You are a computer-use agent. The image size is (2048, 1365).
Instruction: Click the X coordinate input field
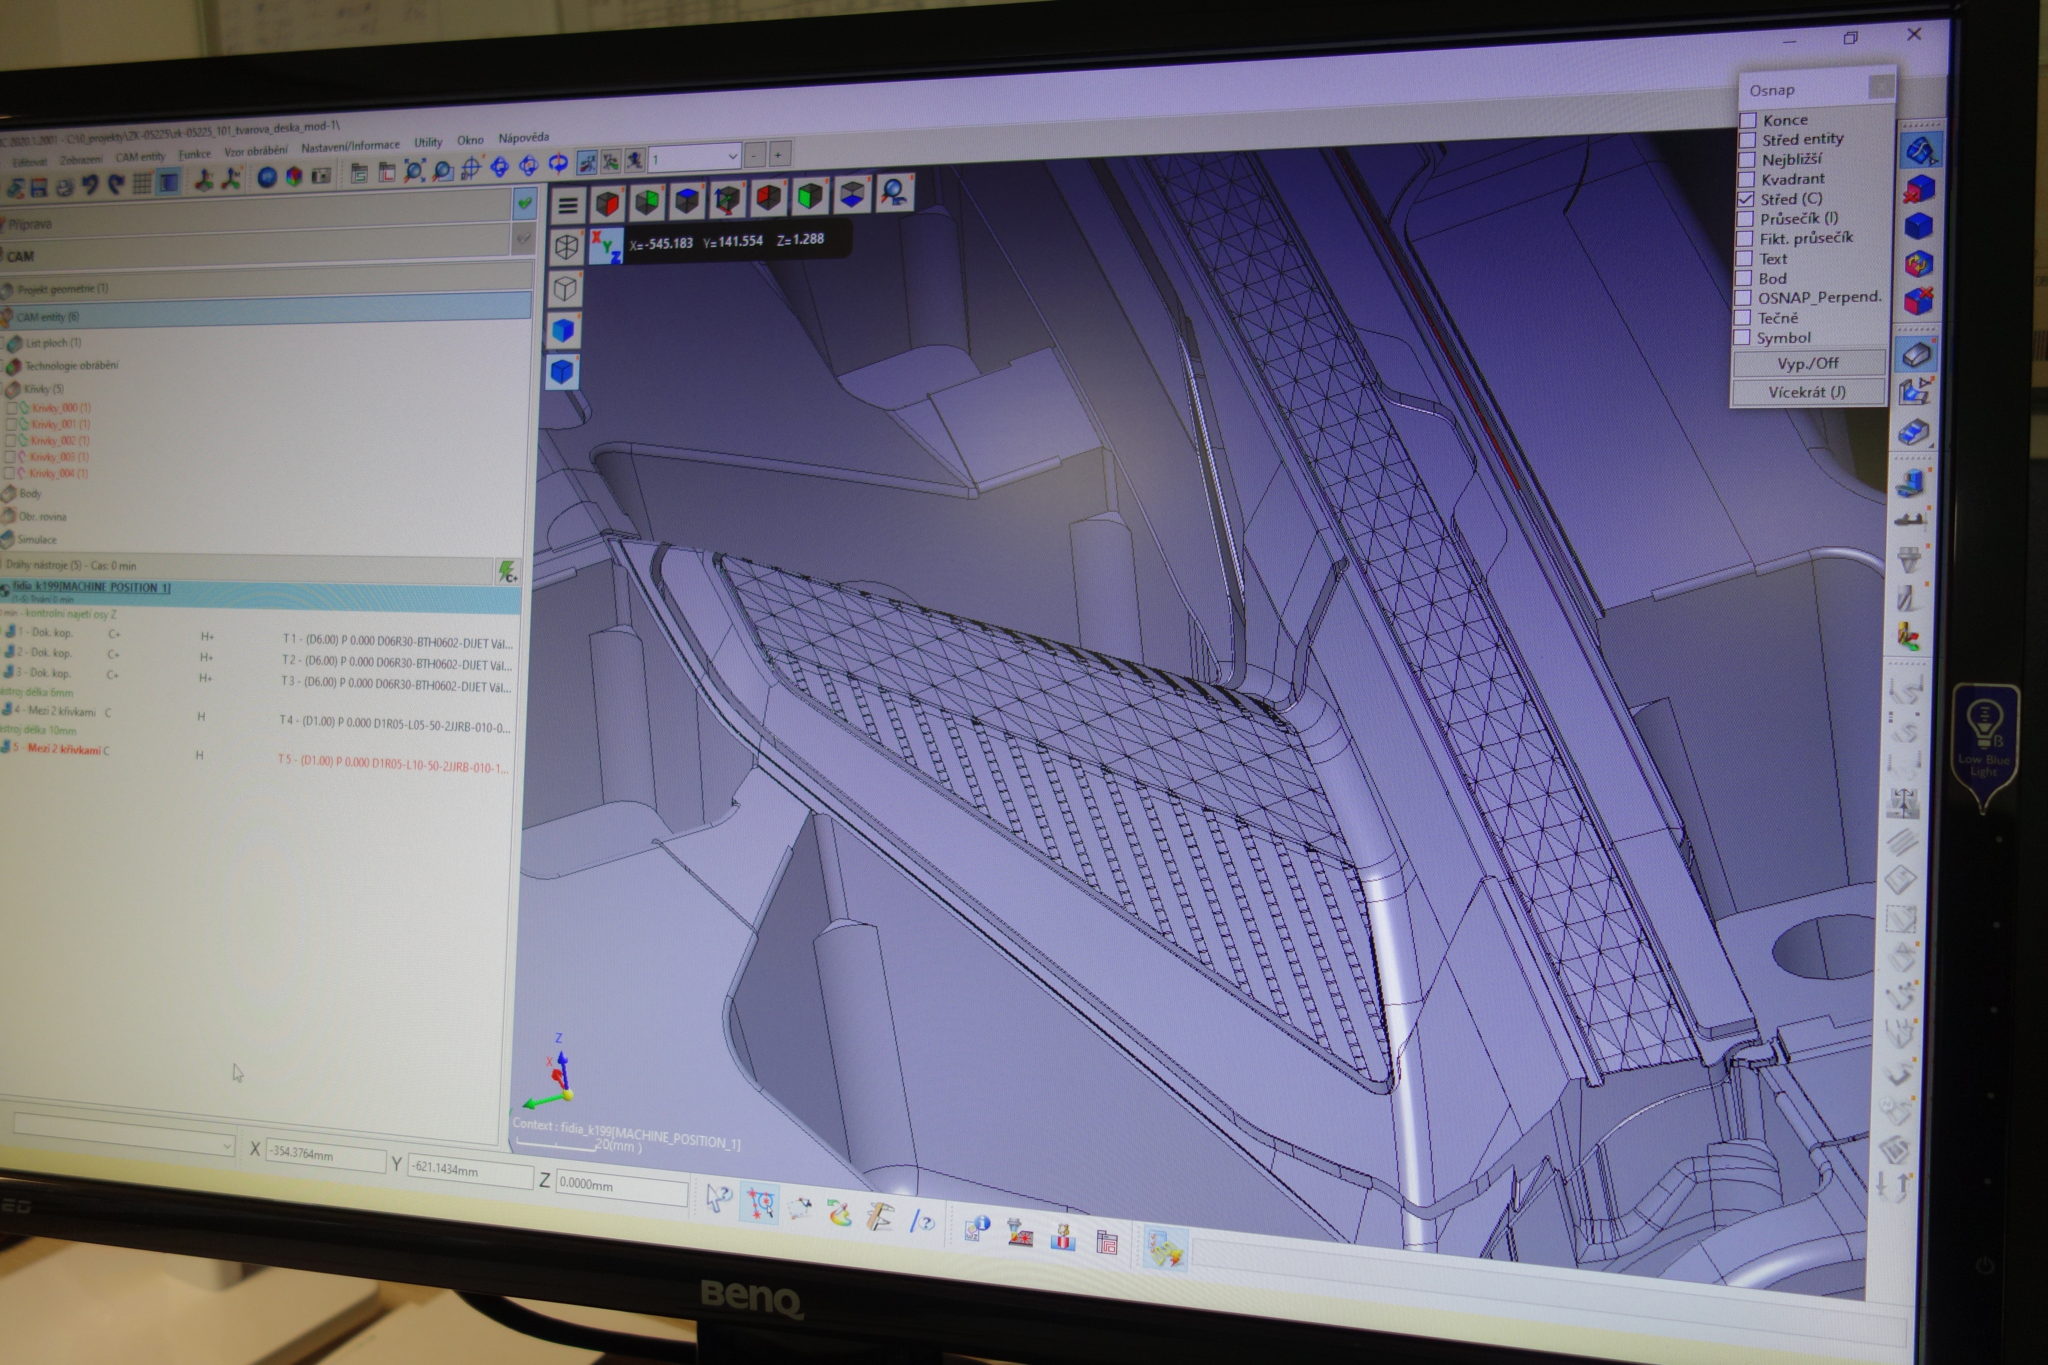tap(325, 1156)
